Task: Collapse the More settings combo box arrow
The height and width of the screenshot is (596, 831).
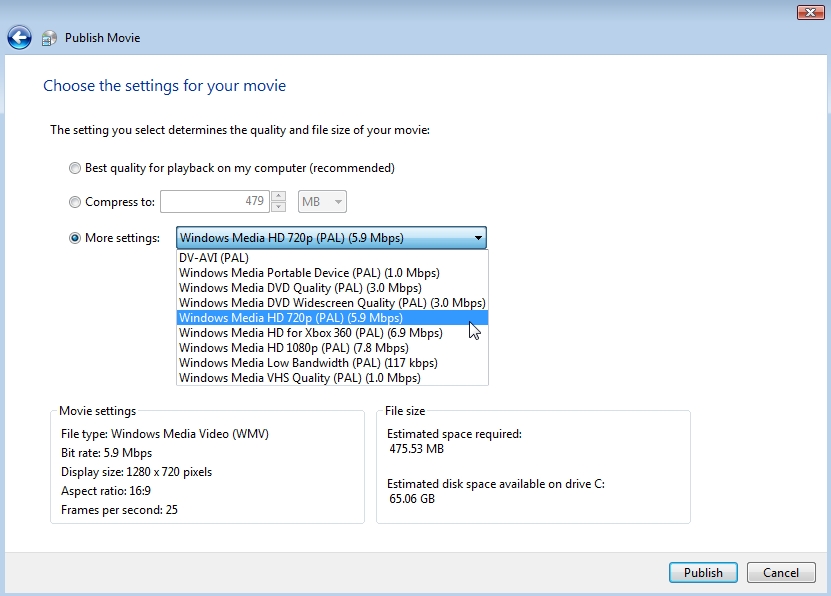Action: click(x=478, y=238)
